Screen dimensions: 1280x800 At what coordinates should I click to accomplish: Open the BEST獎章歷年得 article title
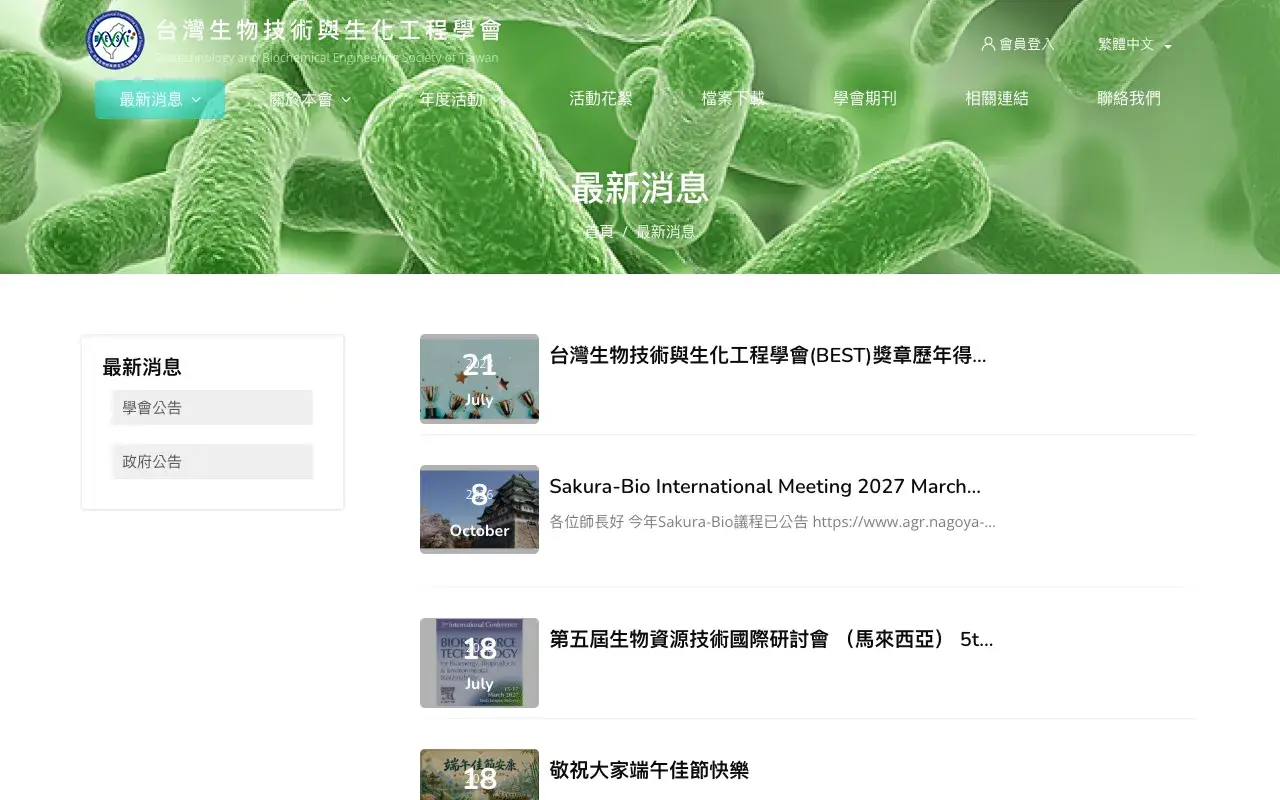pyautogui.click(x=768, y=355)
